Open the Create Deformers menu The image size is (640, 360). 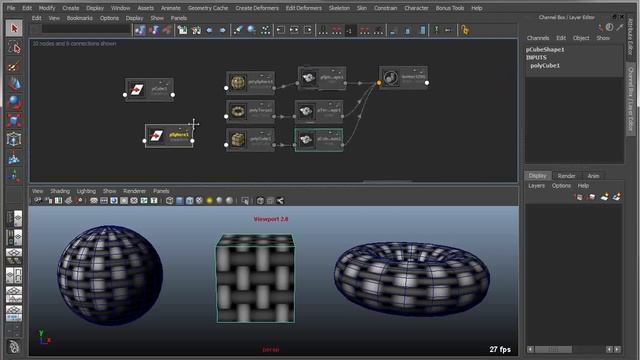[x=257, y=8]
